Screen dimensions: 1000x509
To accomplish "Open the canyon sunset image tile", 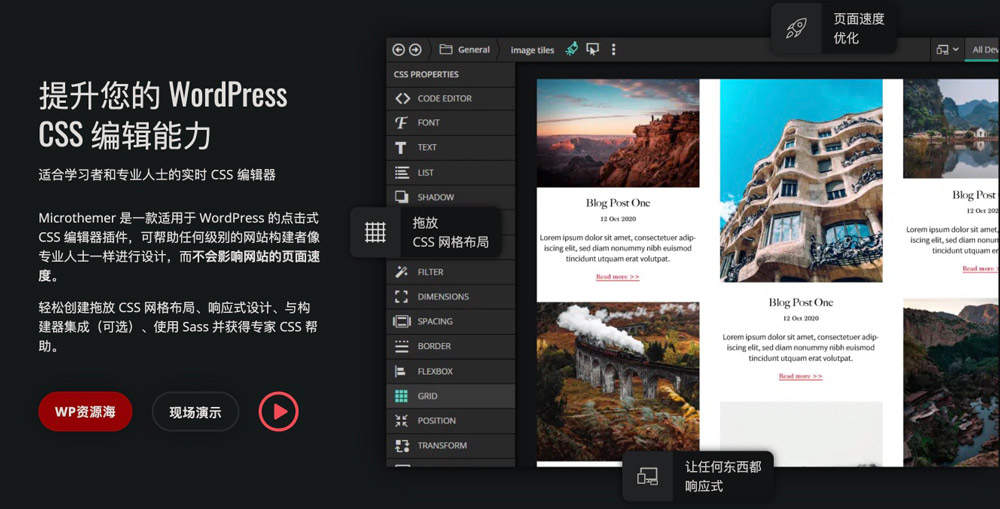I will point(617,133).
